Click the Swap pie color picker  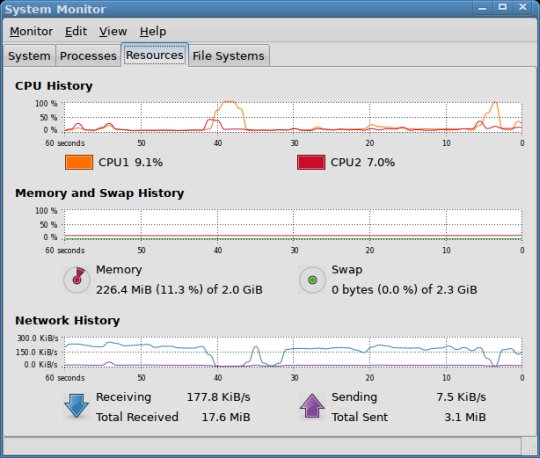tap(312, 280)
